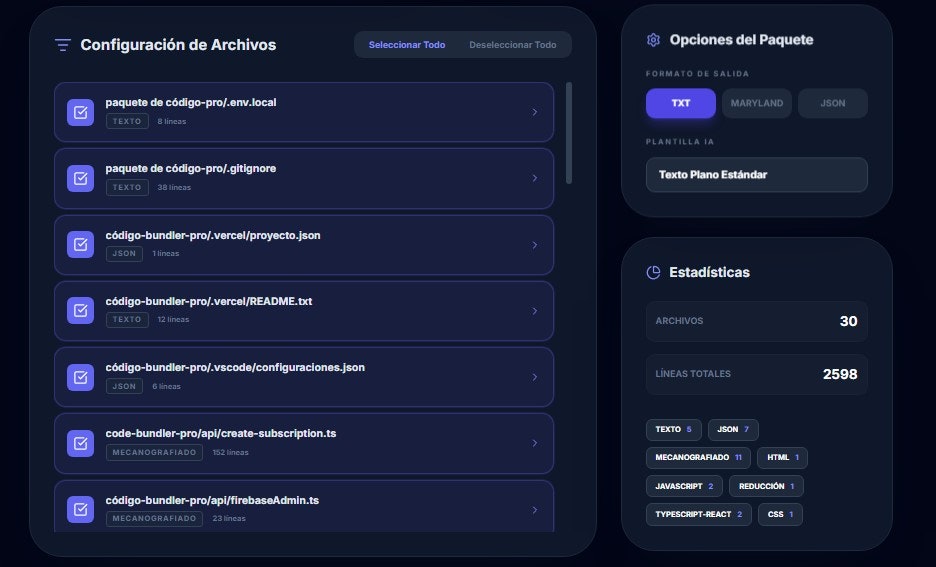Click Deseleccionar Todo button
The width and height of the screenshot is (936, 567).
(513, 45)
